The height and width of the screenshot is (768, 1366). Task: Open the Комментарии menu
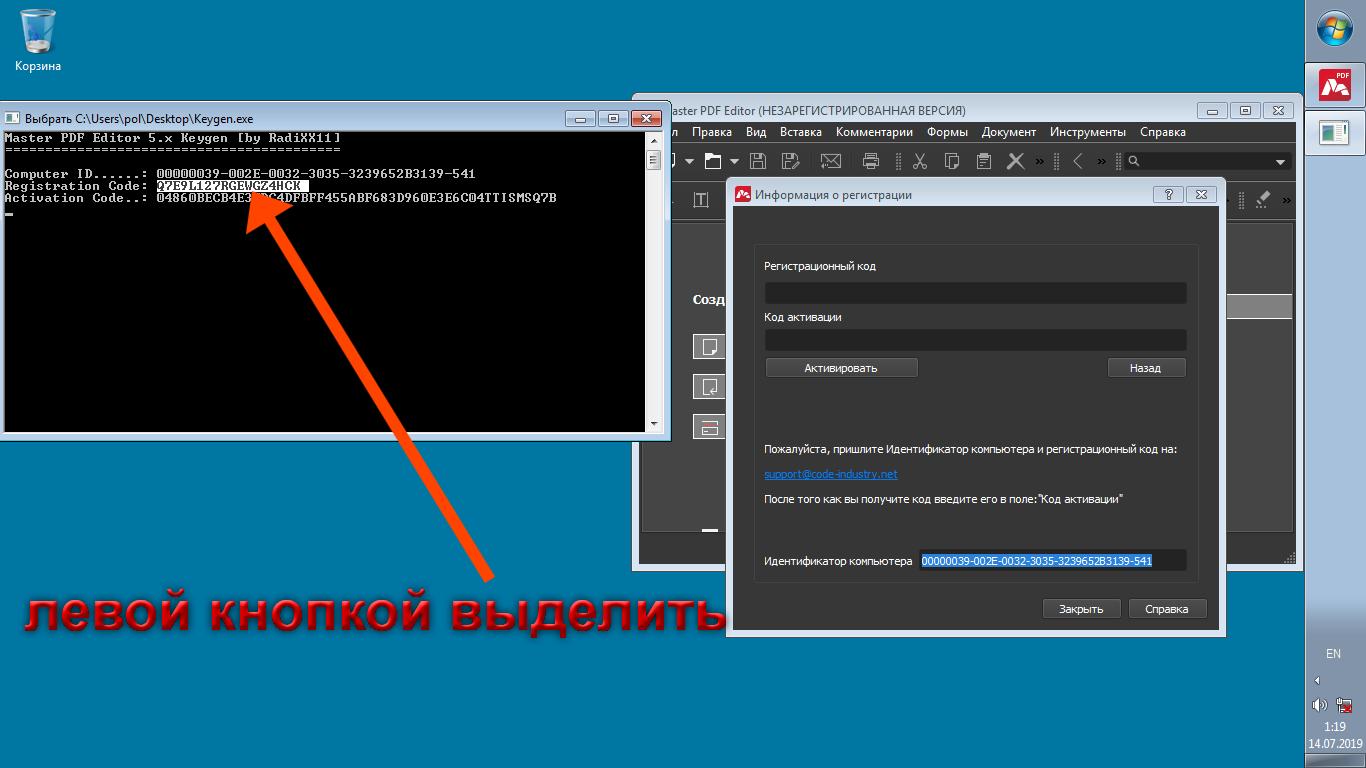pyautogui.click(x=874, y=132)
